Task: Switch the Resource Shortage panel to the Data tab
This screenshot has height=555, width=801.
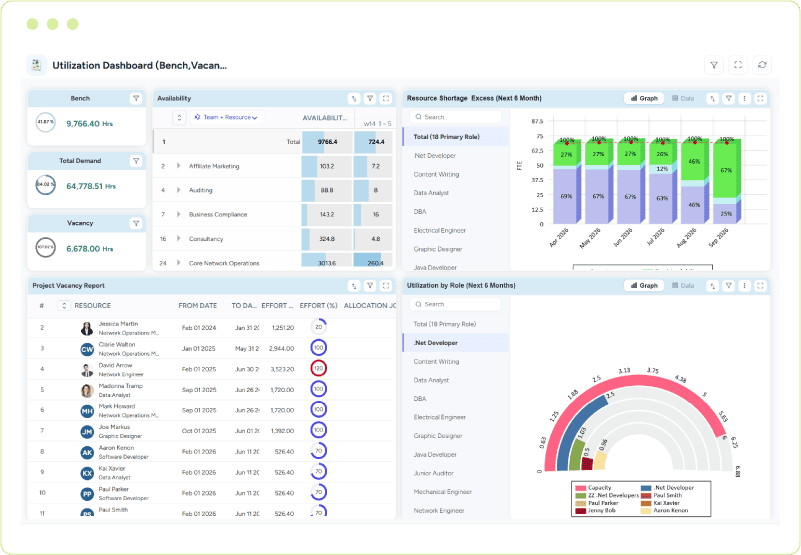Action: pos(683,98)
